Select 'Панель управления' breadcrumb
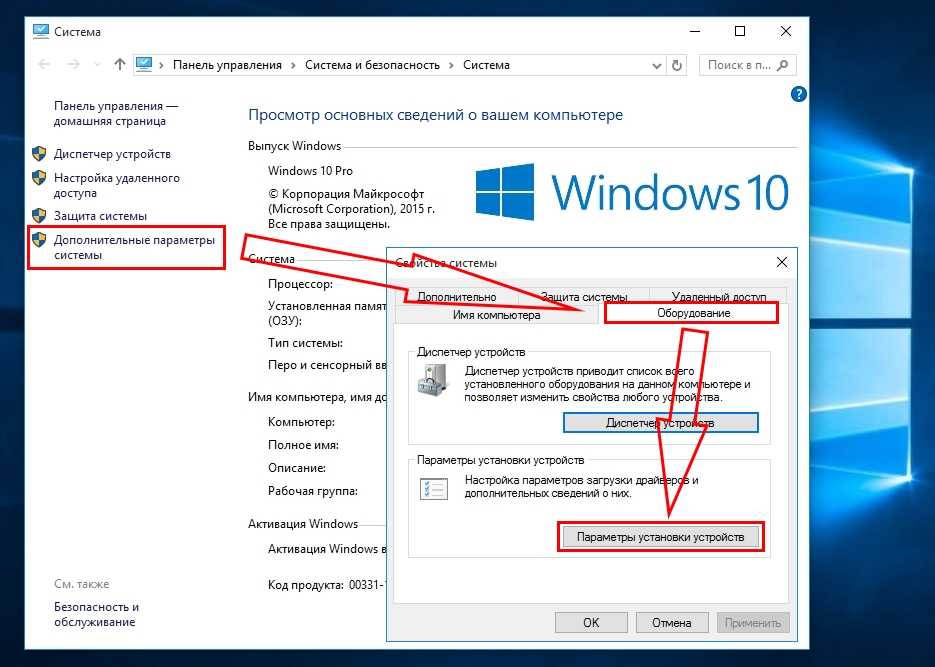This screenshot has width=935, height=667. point(227,65)
